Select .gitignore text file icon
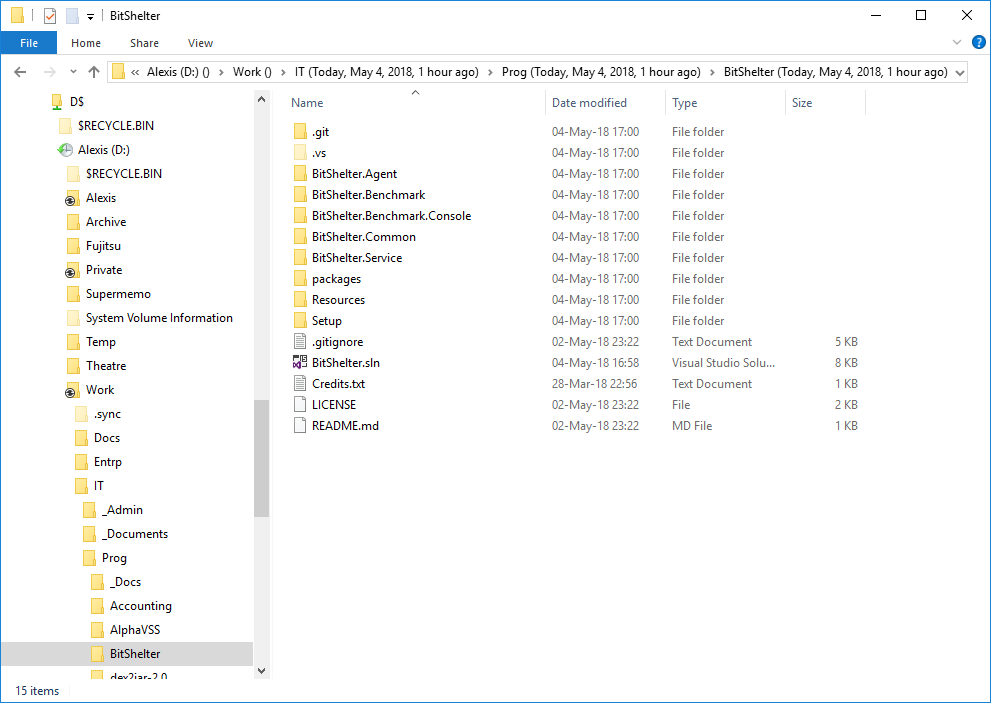991x703 pixels. click(300, 341)
